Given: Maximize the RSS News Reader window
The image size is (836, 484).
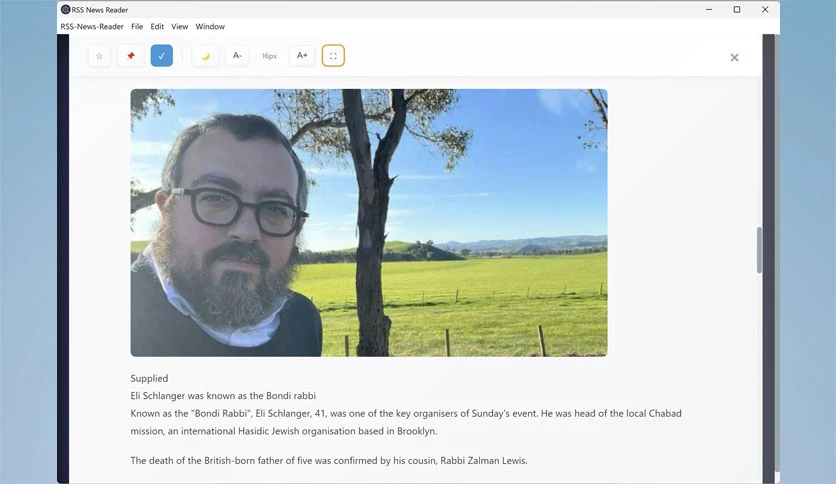Looking at the screenshot, I should click(737, 10).
